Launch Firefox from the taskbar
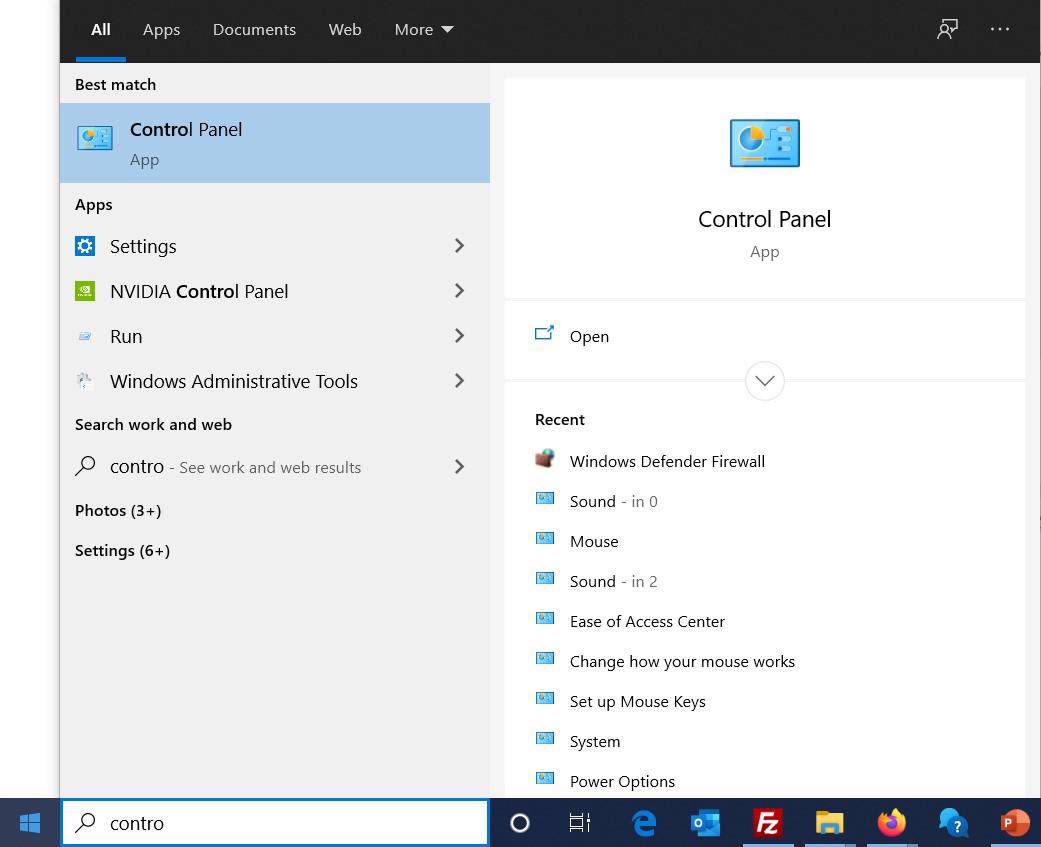Screen dimensions: 1041x847 (891, 823)
